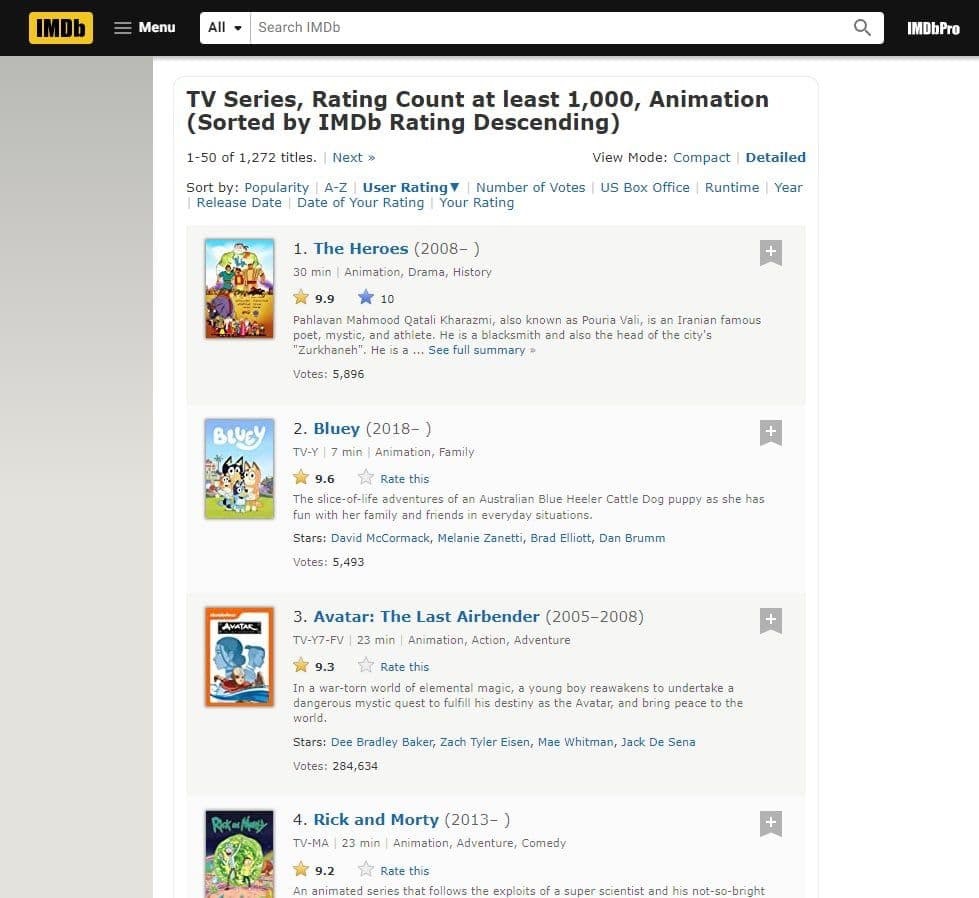Viewport: 979px width, 898px height.
Task: Open the IMDbPro link
Action: point(933,28)
